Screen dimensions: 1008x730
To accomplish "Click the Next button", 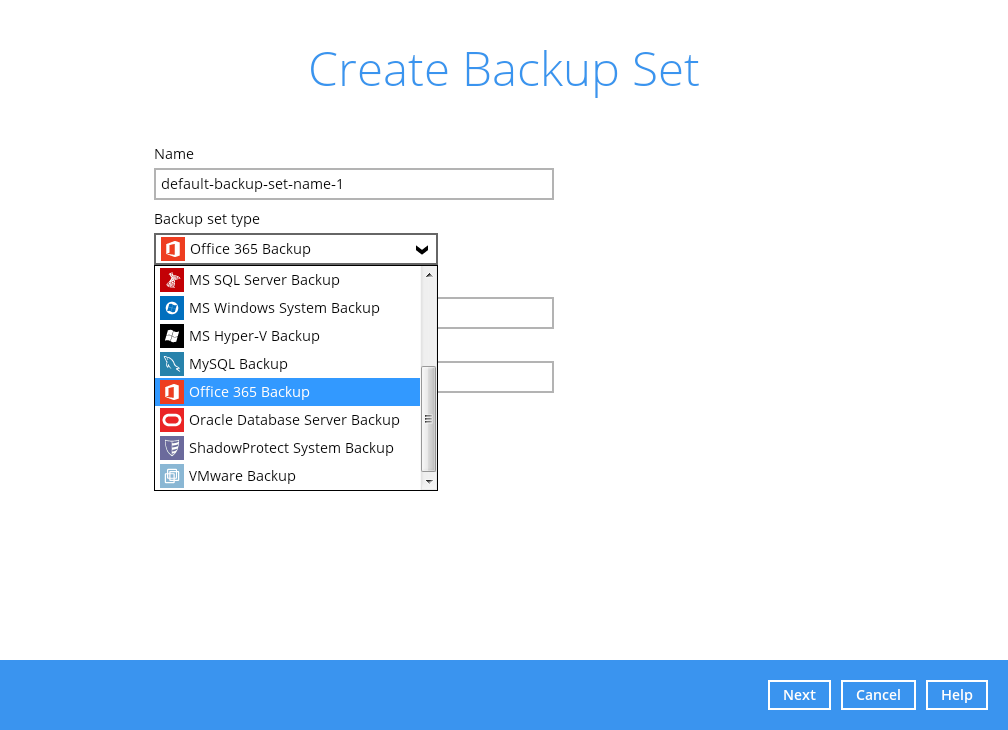I will pos(799,695).
